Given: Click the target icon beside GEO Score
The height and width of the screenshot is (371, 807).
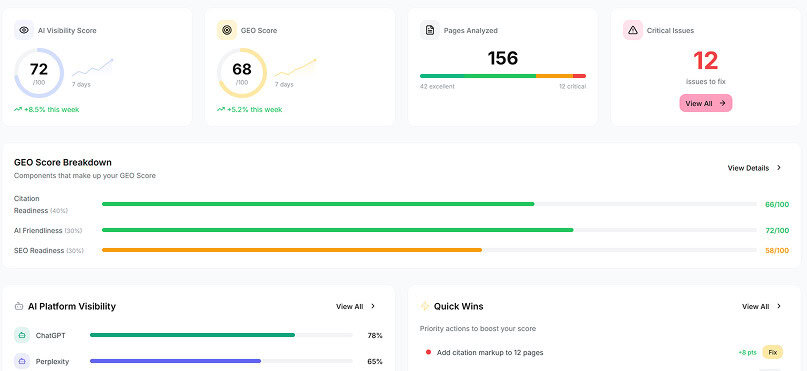Looking at the screenshot, I should [226, 30].
